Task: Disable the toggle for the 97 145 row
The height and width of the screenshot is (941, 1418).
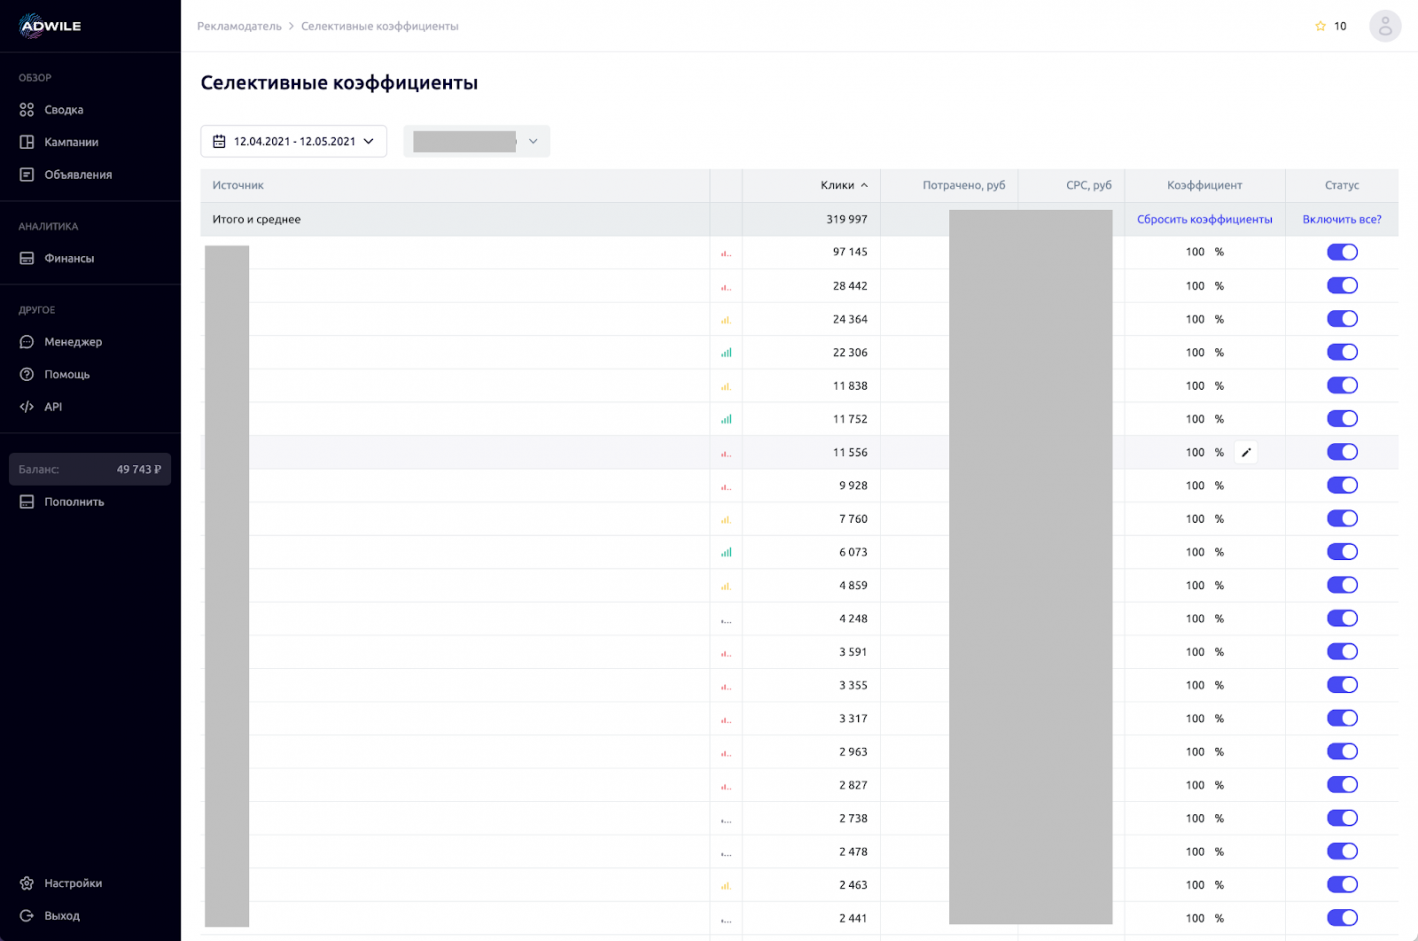Action: pyautogui.click(x=1341, y=252)
